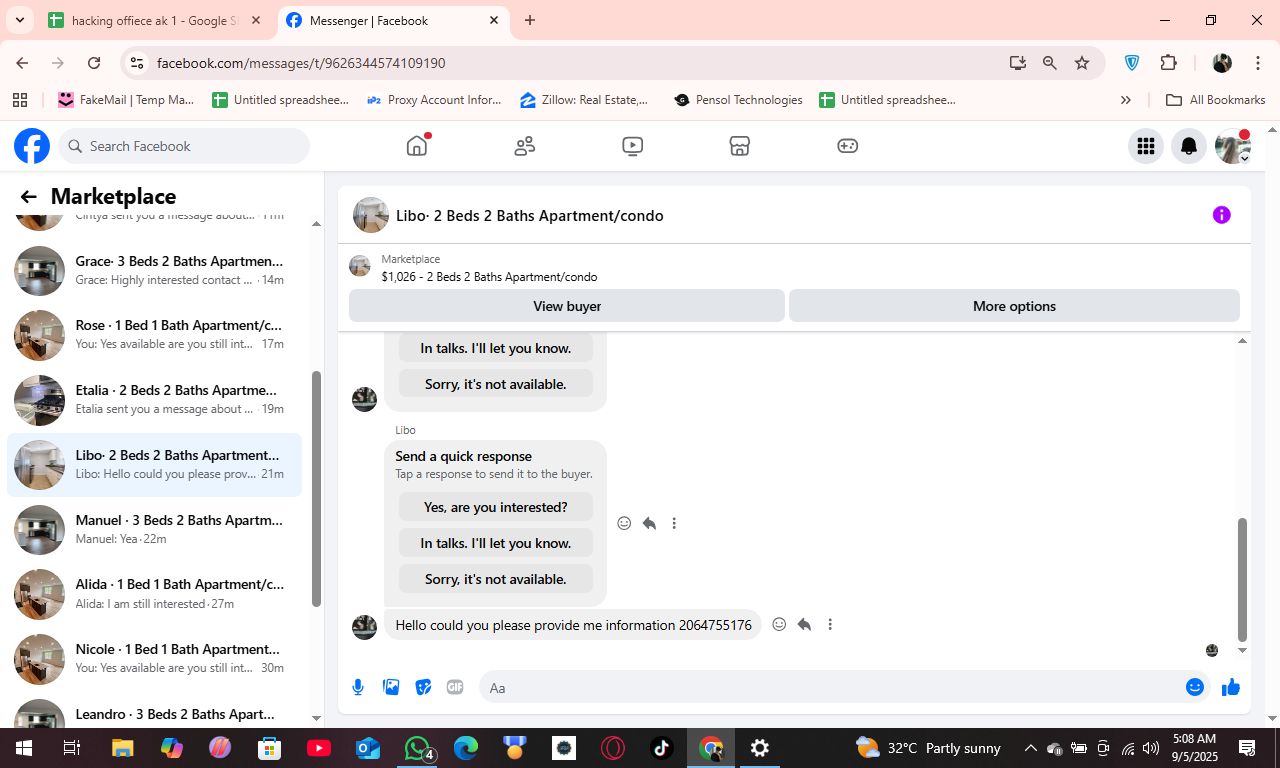Go back using Marketplace back arrow
1280x768 pixels.
pos(28,197)
